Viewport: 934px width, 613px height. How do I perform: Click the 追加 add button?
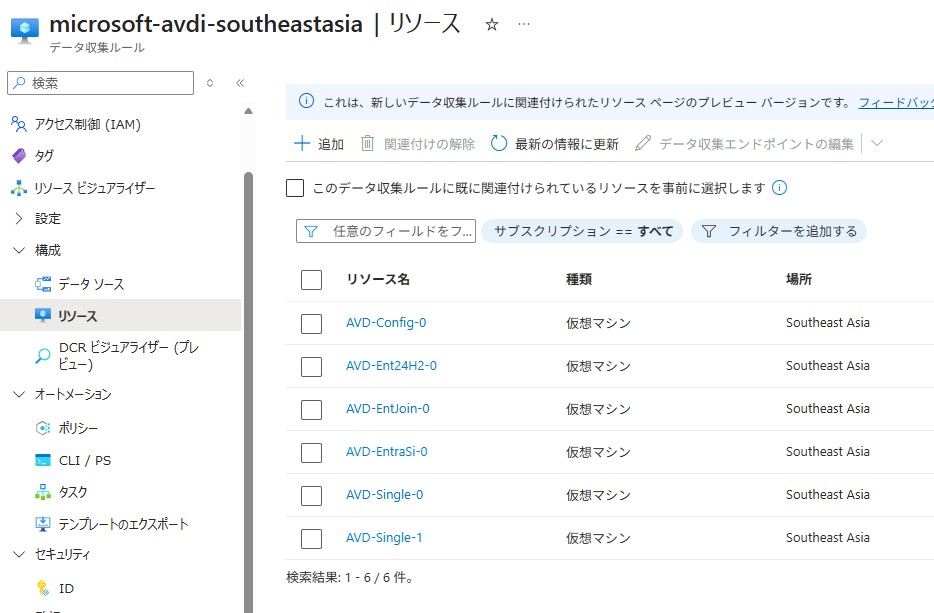point(318,144)
